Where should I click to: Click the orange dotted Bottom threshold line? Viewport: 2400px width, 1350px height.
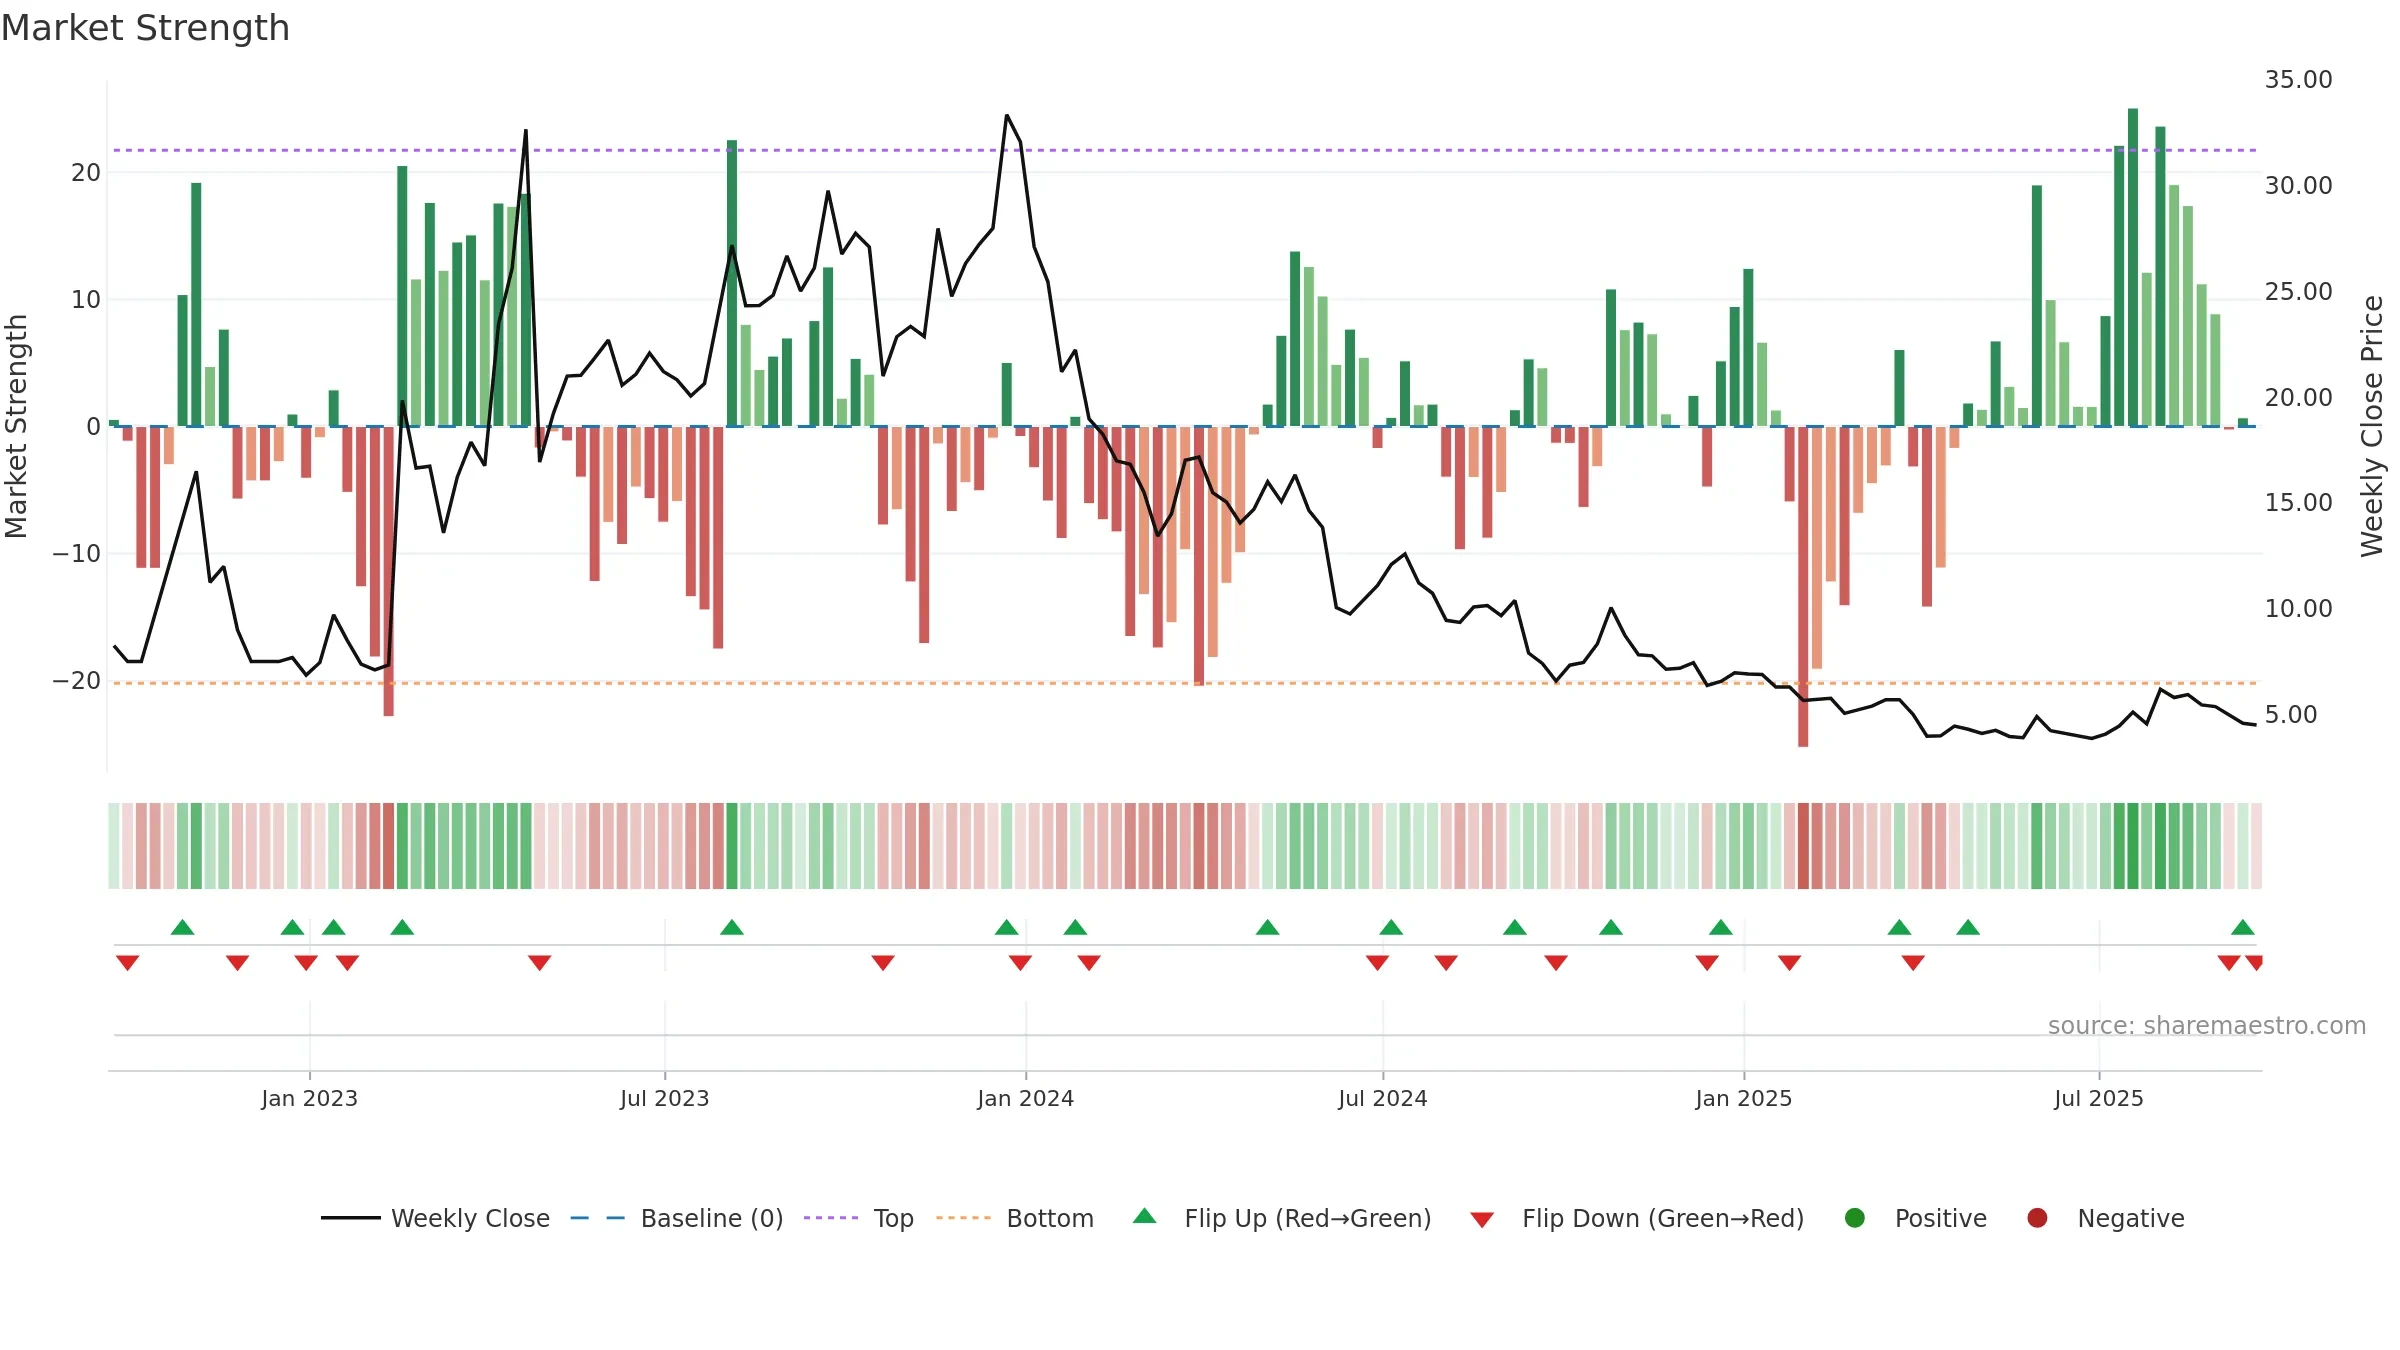pos(1185,683)
